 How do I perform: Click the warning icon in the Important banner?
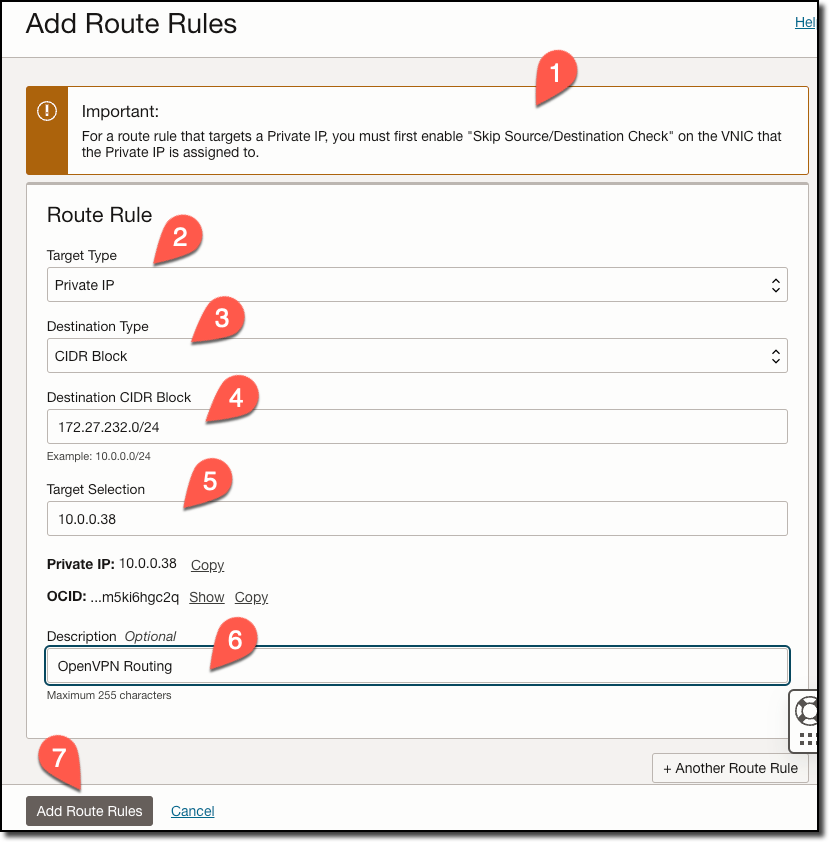click(46, 113)
